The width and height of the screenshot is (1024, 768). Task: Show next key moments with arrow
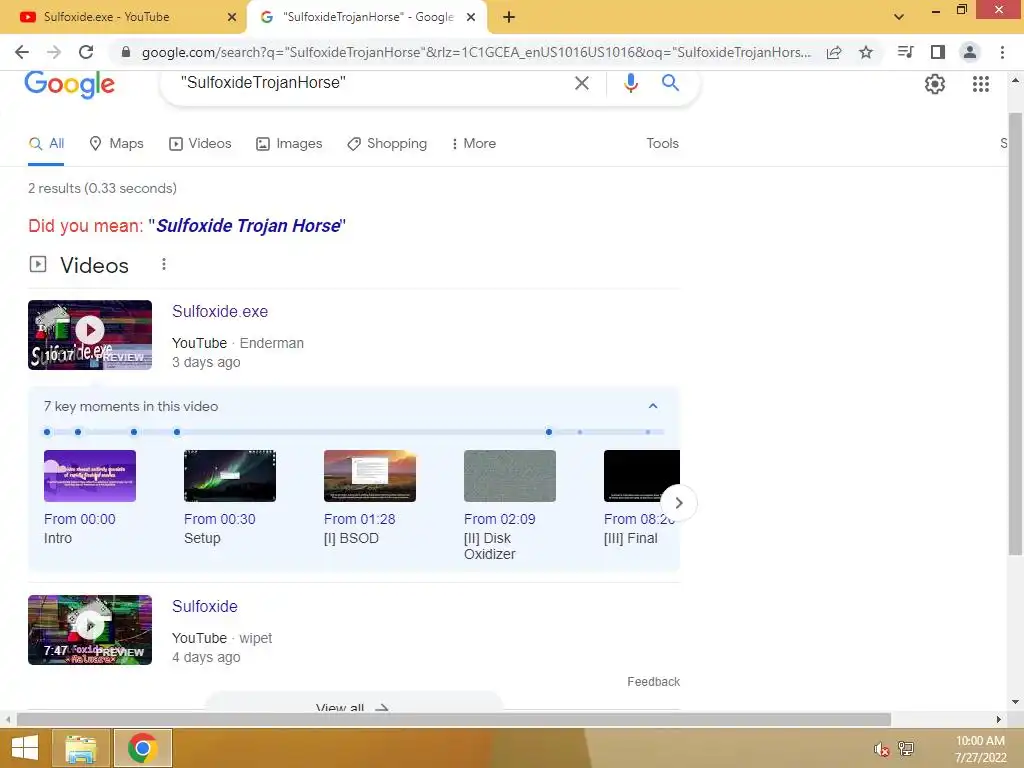tap(679, 504)
